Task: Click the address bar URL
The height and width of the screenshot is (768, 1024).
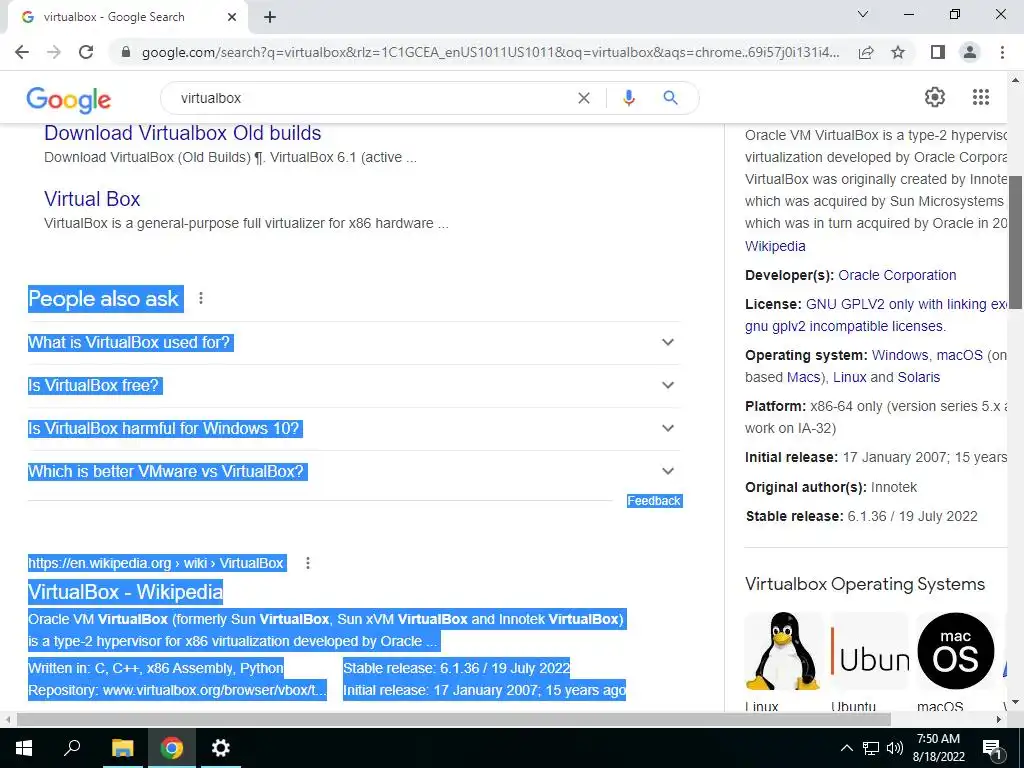Action: point(490,52)
